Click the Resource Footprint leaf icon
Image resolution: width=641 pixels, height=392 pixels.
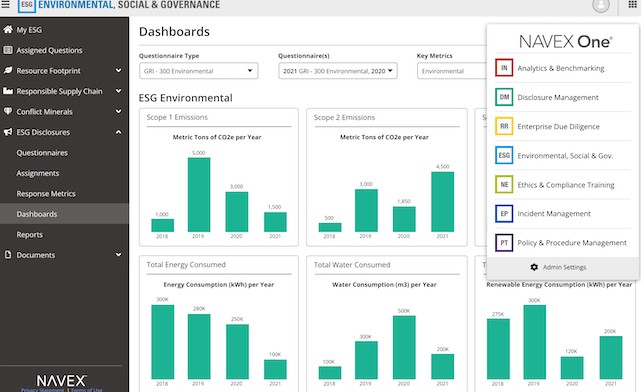[8, 70]
